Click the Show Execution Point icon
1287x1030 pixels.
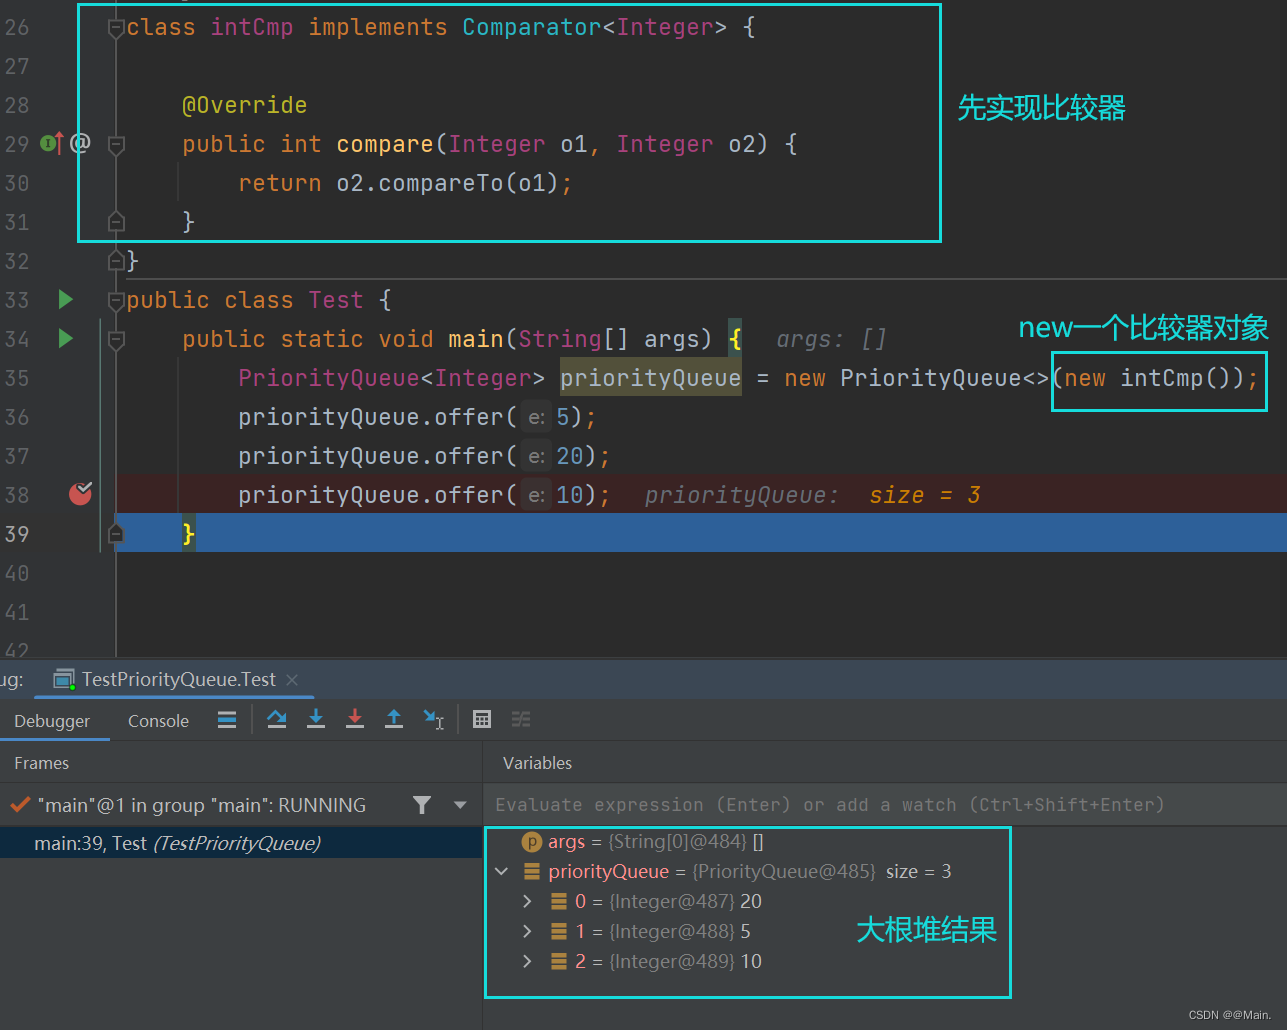pyautogui.click(x=227, y=719)
